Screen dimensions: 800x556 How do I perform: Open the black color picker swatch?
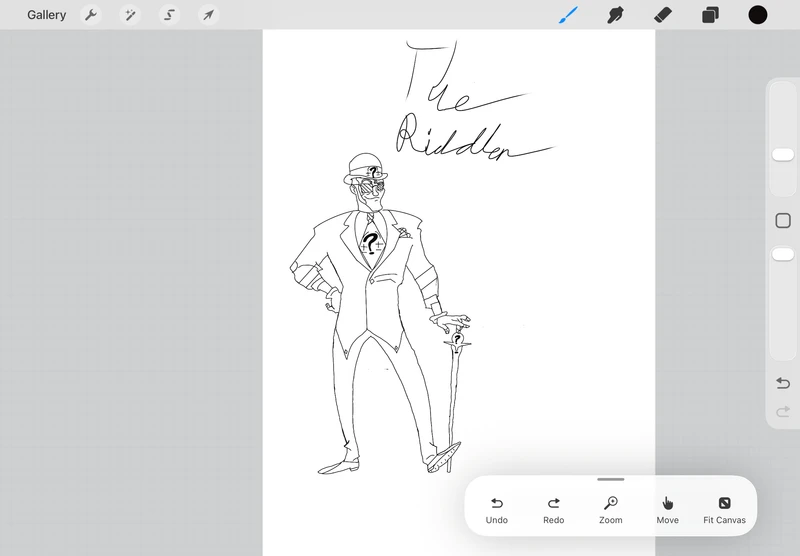coord(758,15)
